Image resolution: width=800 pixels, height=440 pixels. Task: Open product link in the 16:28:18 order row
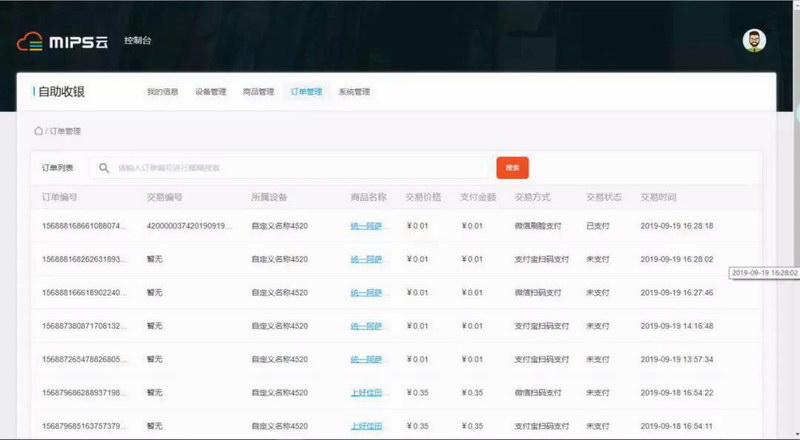(x=366, y=226)
